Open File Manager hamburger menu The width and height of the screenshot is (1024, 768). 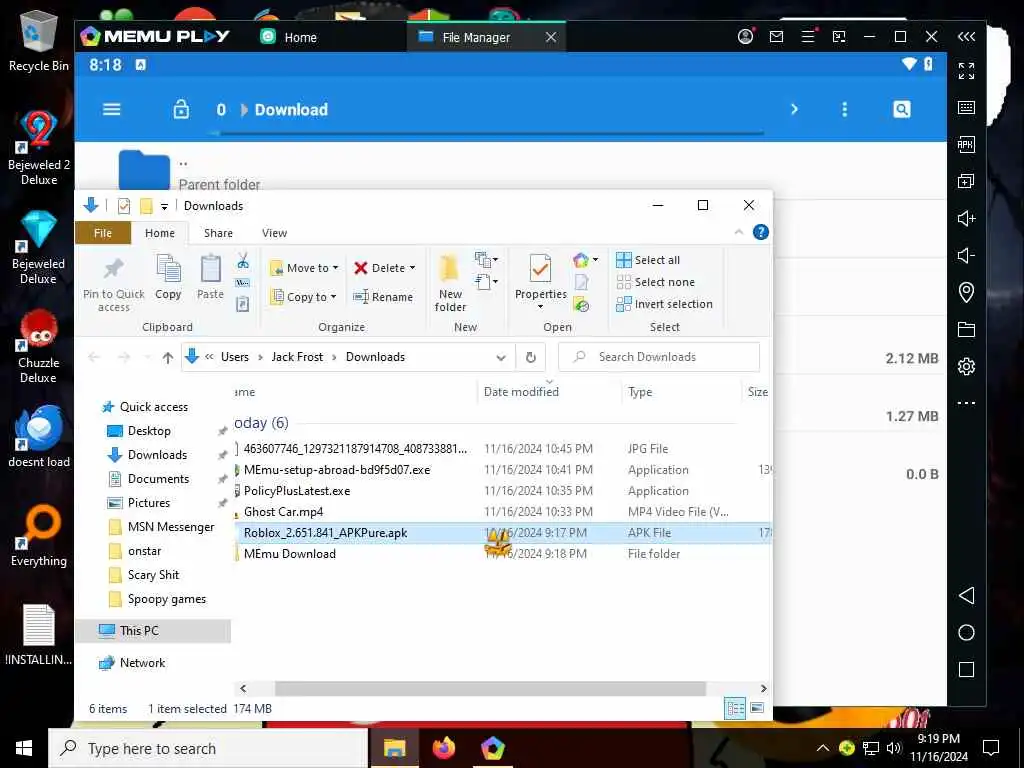(x=112, y=109)
